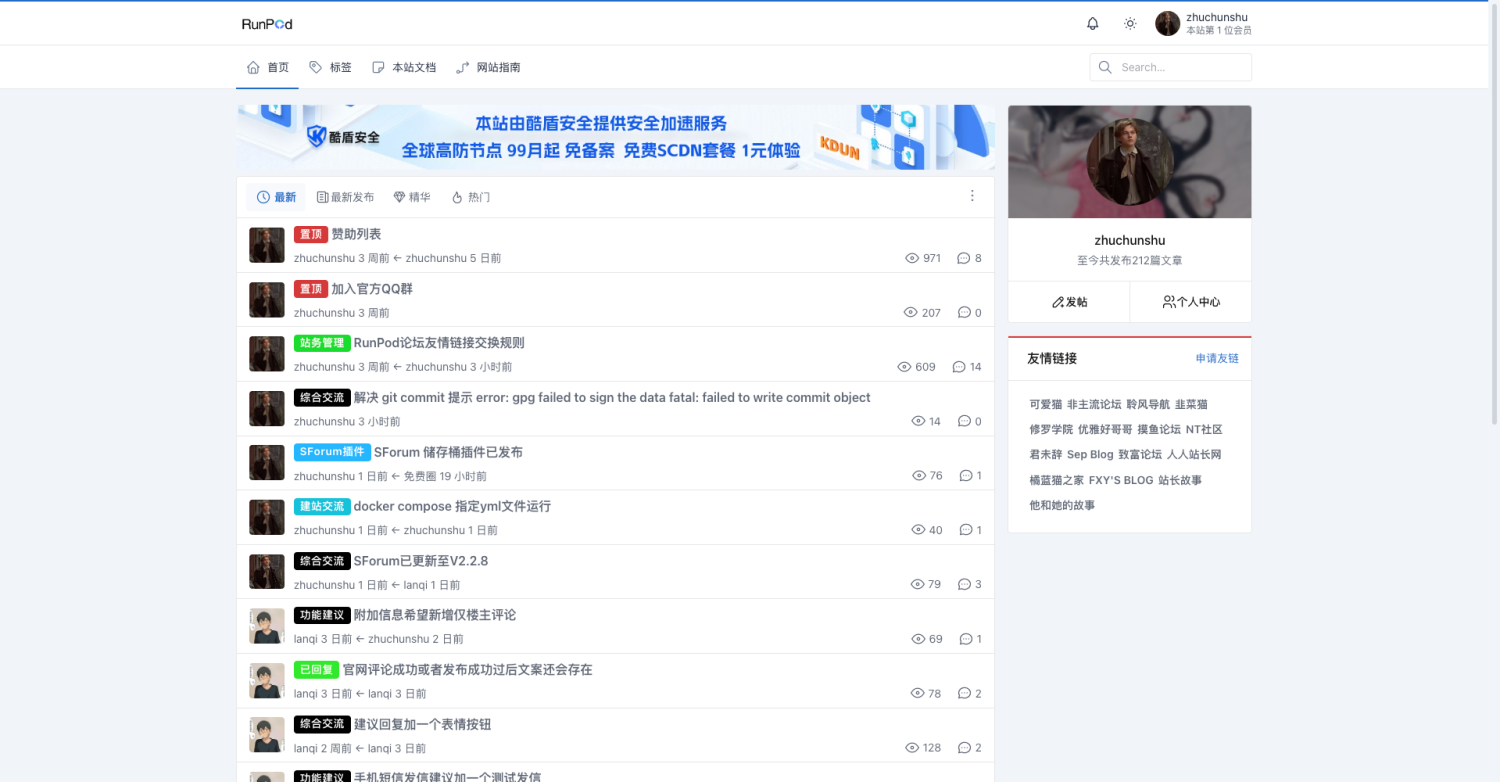
Task: Open the three-dot more options menu
Action: [x=971, y=196]
